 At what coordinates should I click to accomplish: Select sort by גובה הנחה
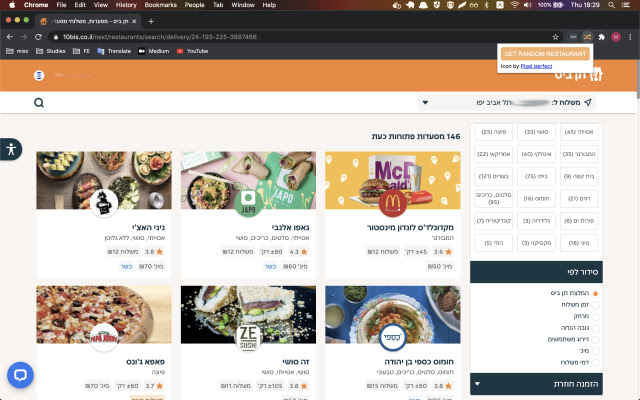point(596,328)
